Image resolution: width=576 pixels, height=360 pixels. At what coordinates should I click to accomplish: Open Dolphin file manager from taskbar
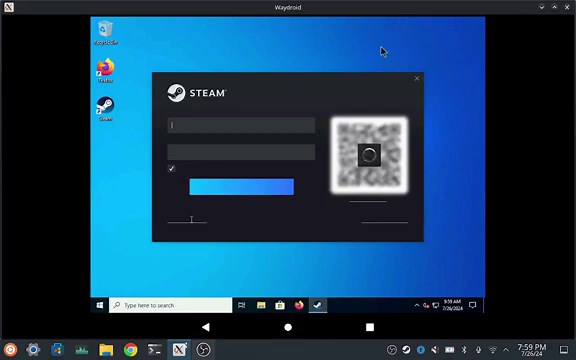(106, 350)
